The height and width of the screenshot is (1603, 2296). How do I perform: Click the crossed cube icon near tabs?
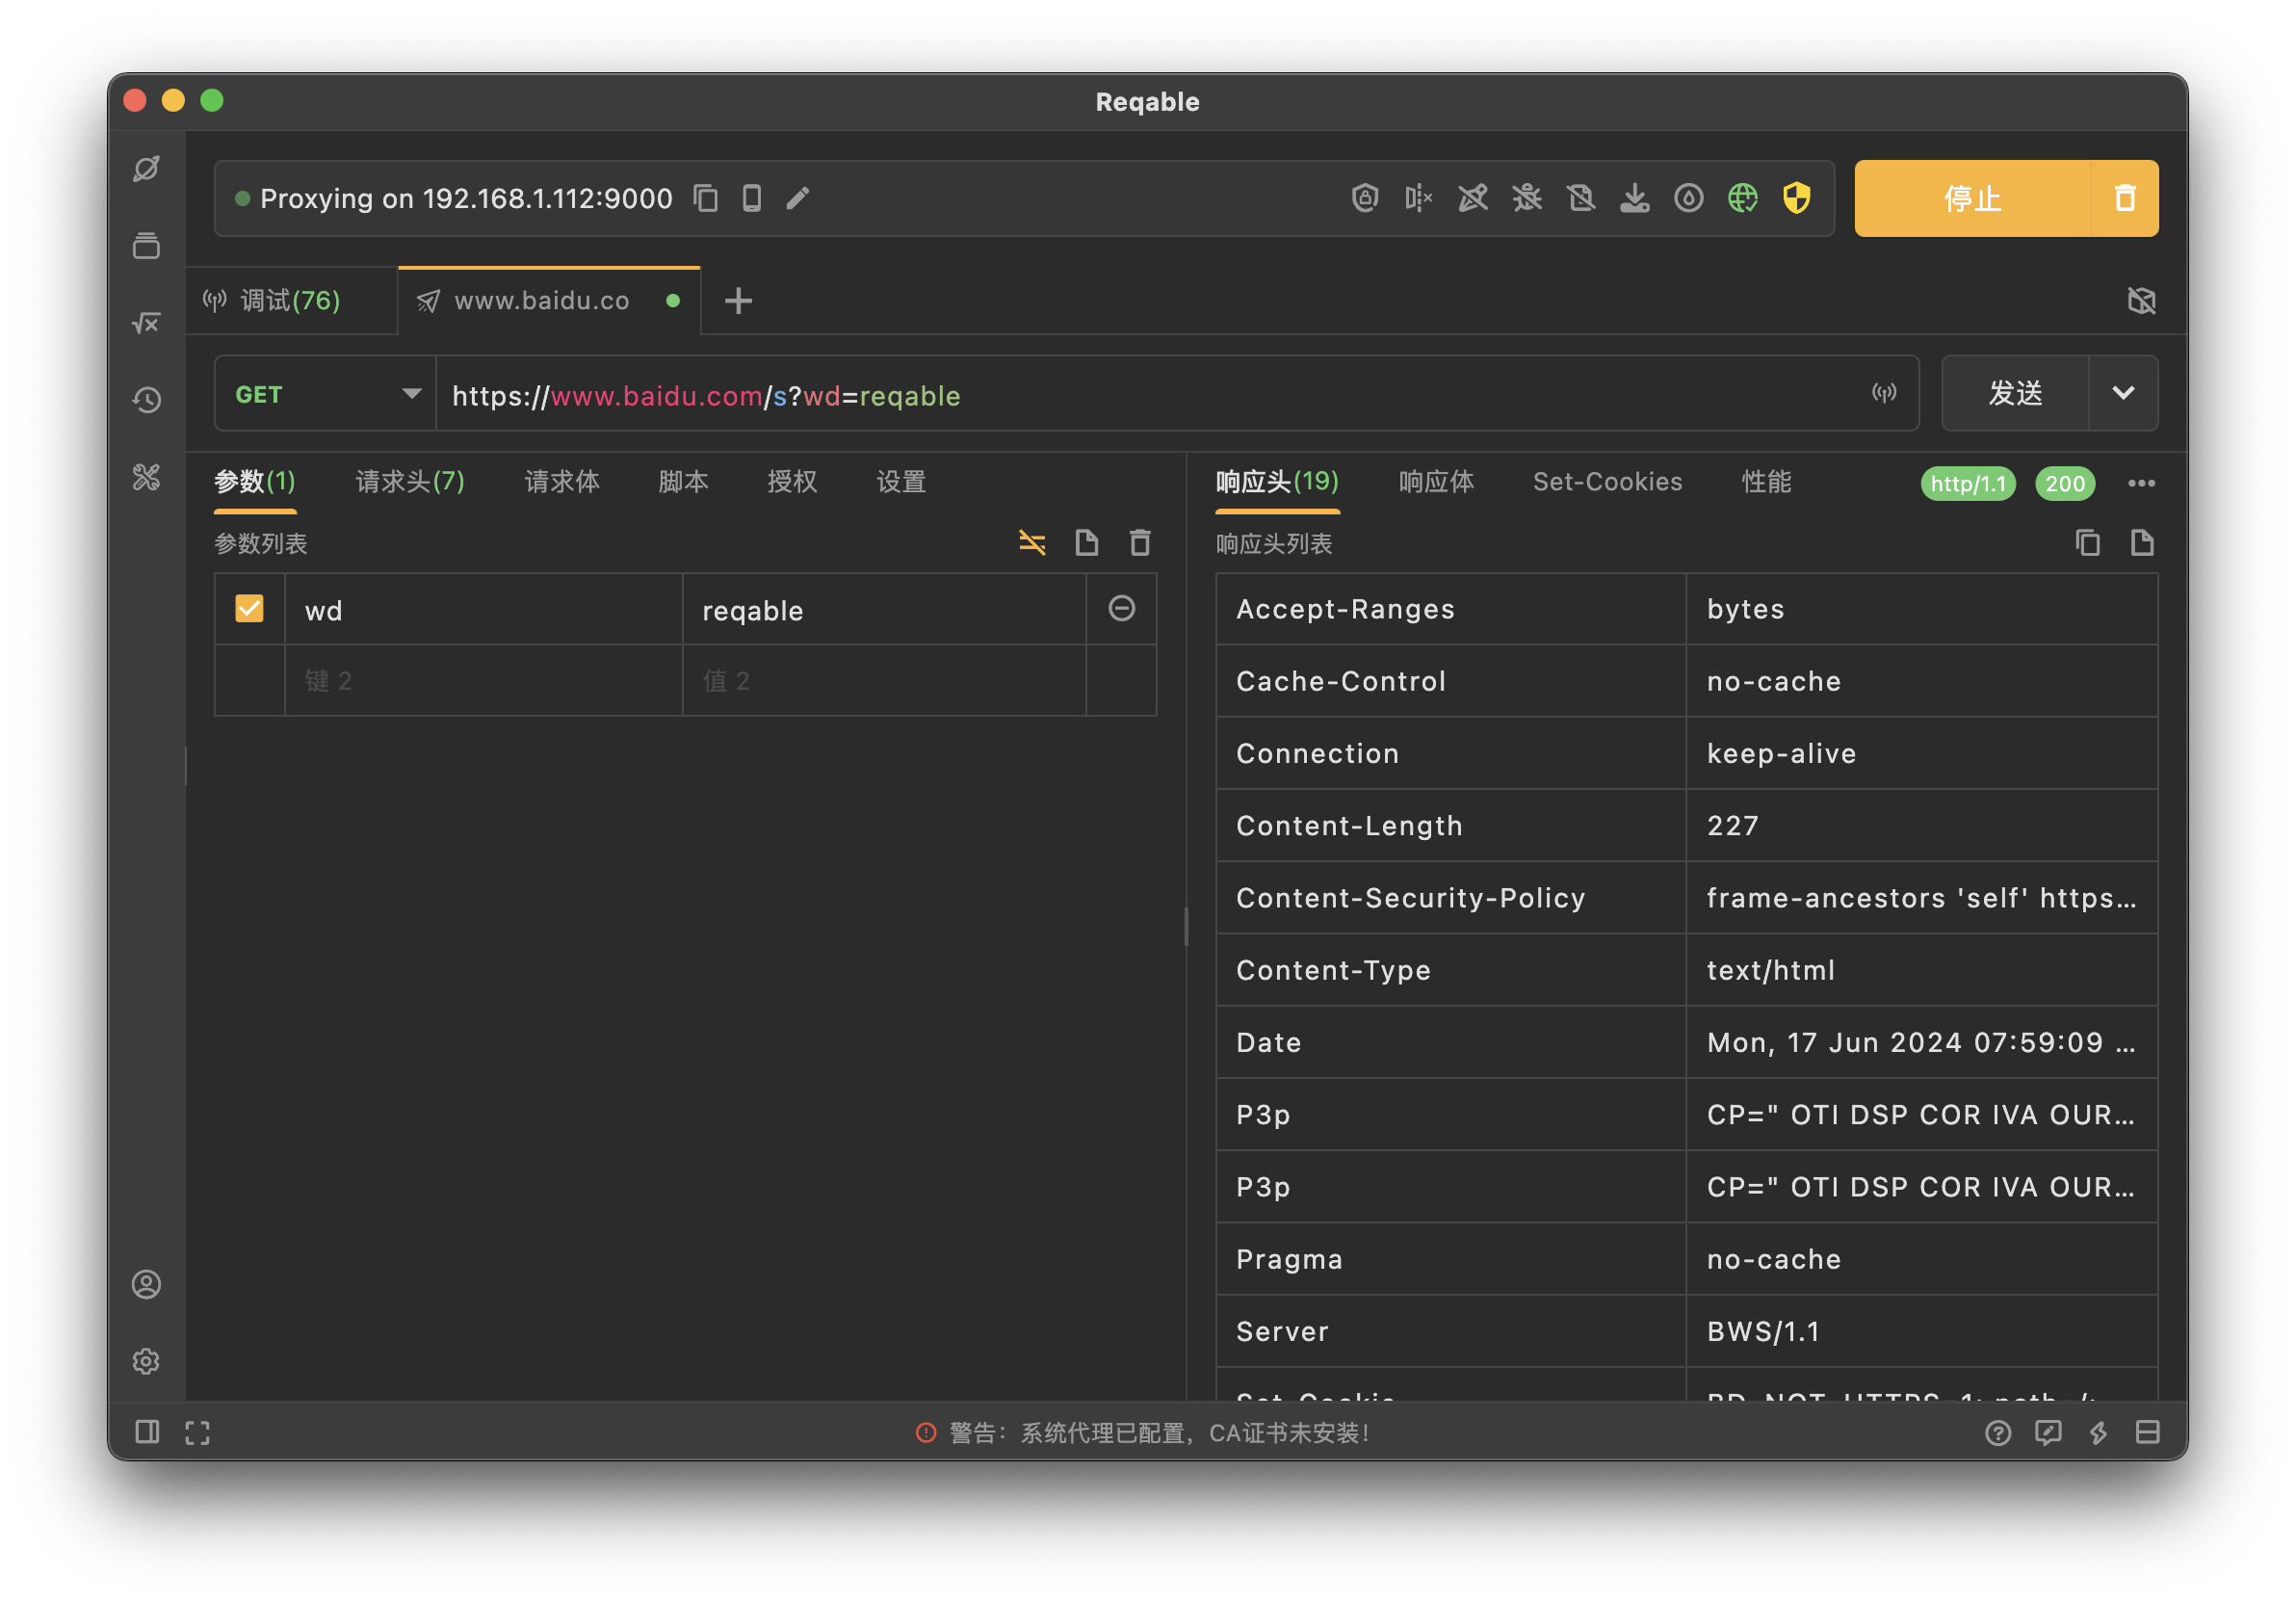[x=2141, y=301]
